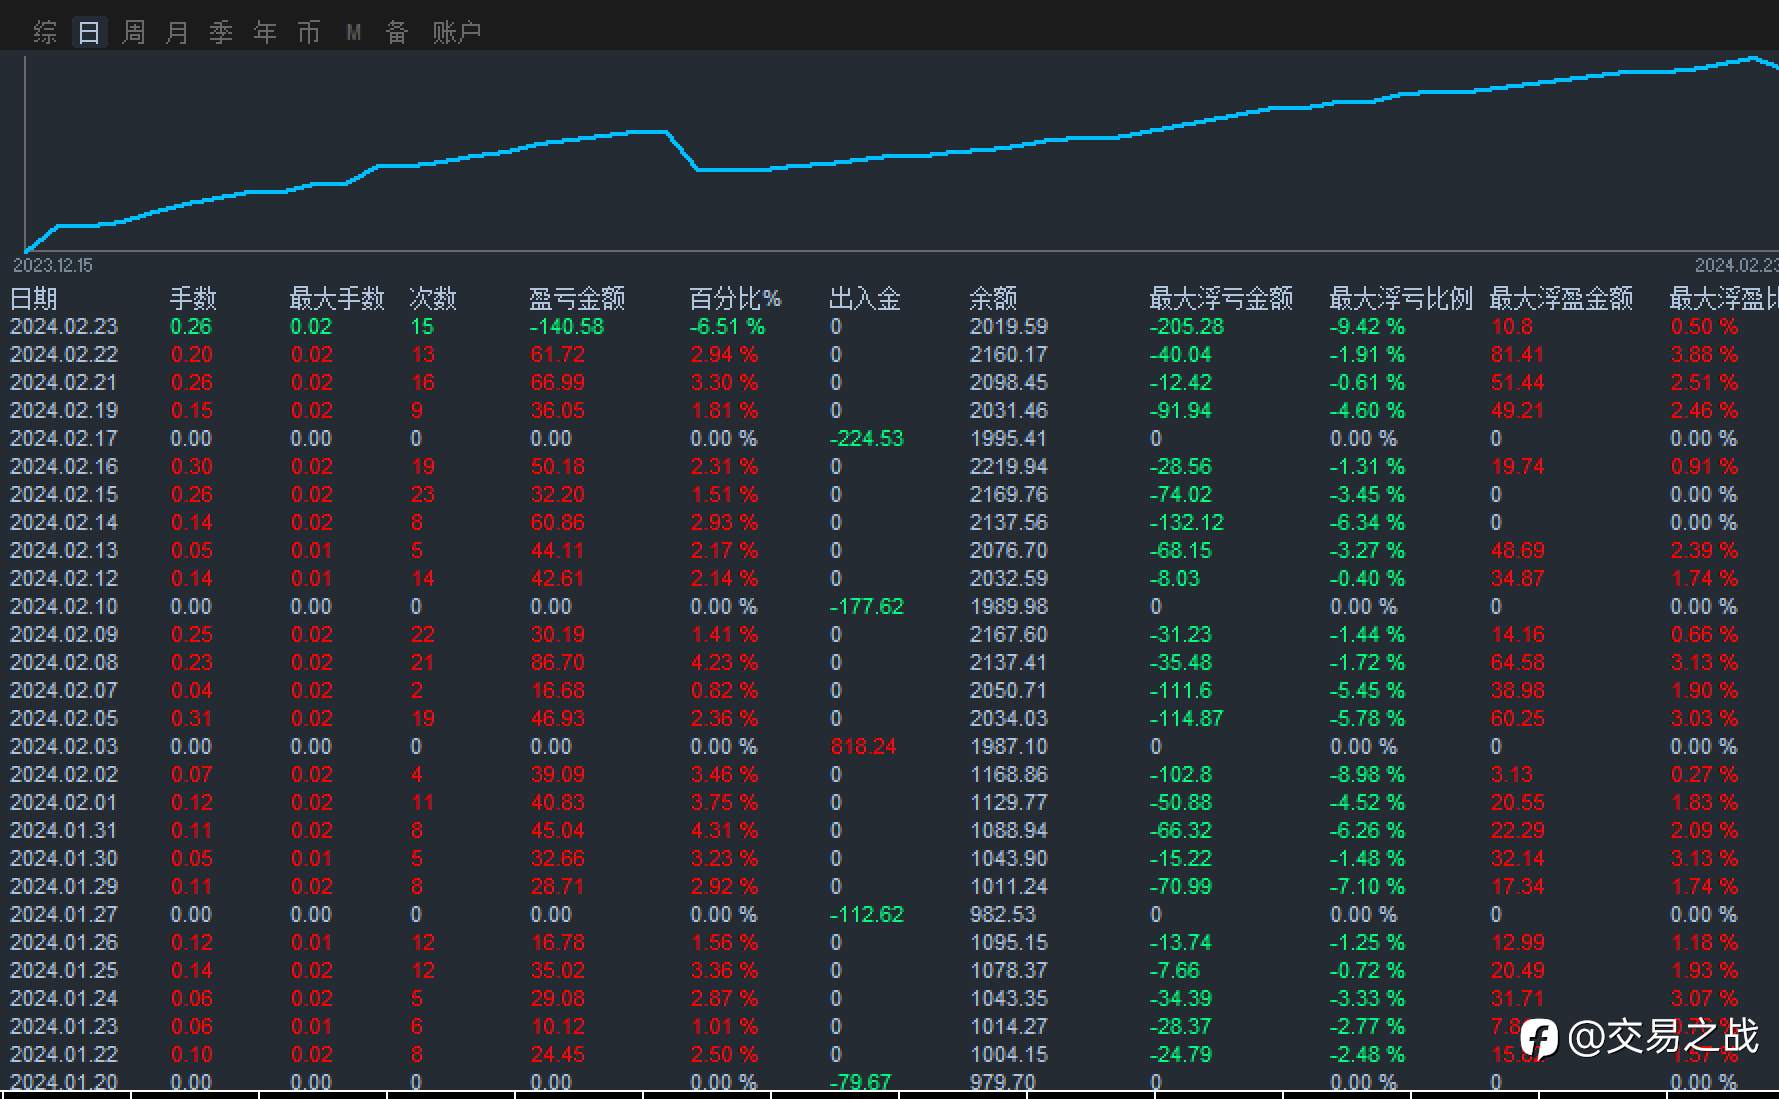Click withdrawal amount -224.53

point(867,439)
